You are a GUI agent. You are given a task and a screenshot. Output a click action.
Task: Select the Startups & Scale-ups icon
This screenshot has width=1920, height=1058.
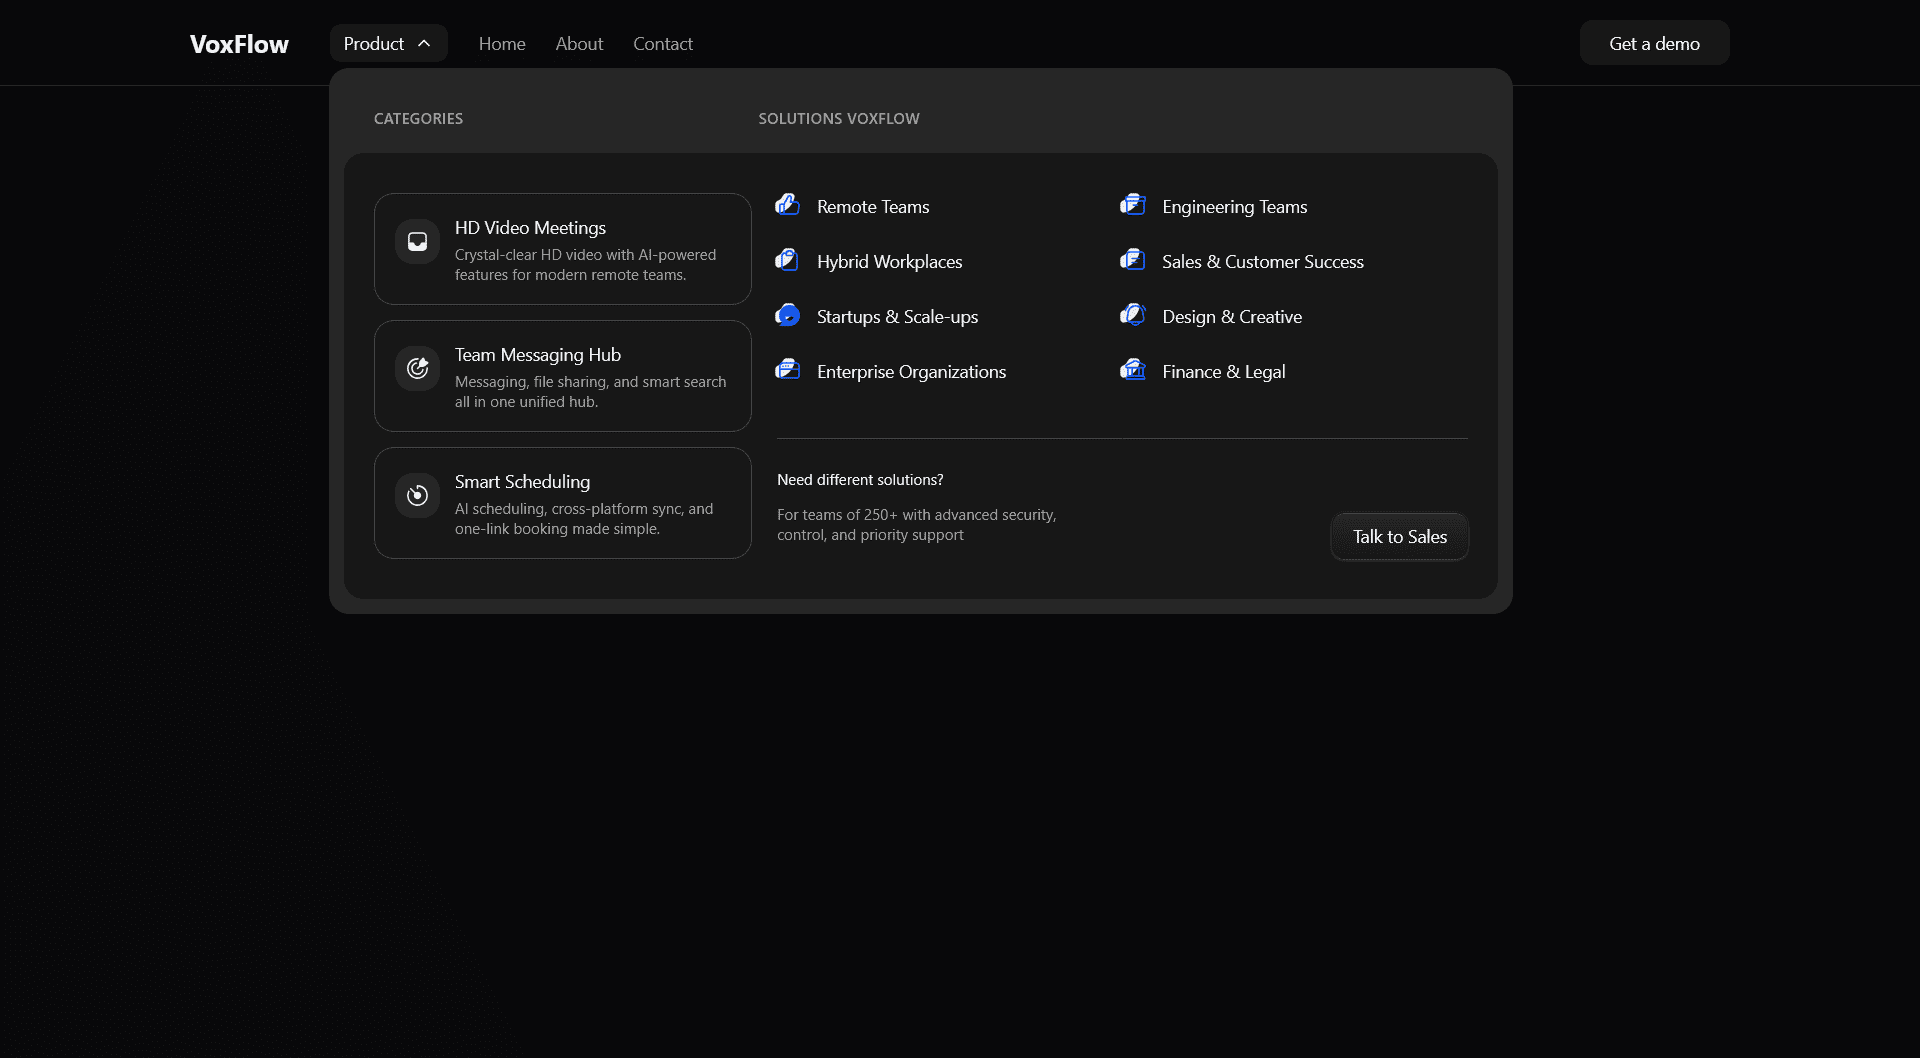[x=788, y=314]
